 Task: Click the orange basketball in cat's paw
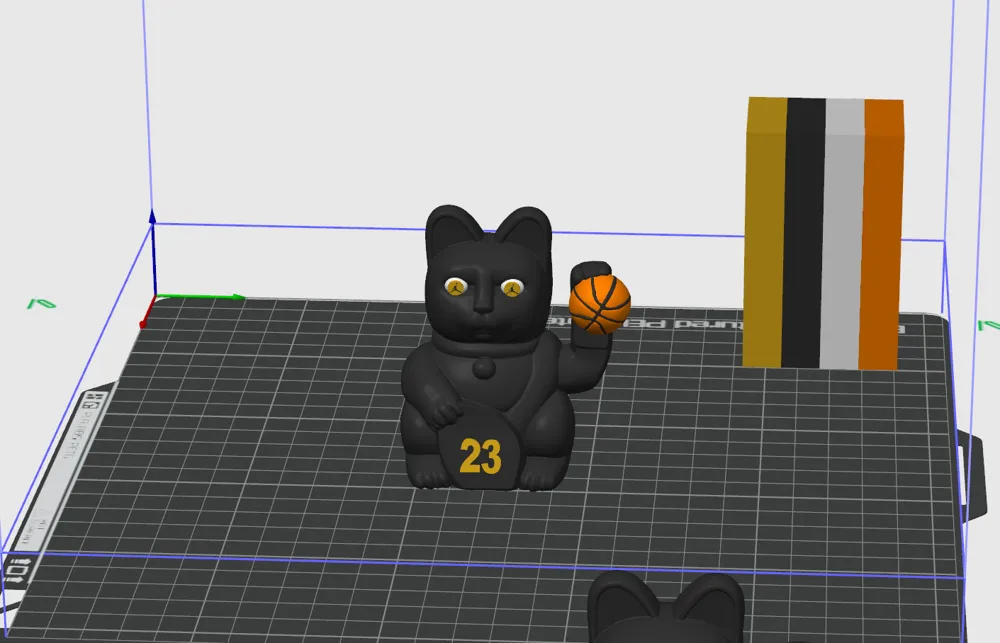point(600,304)
